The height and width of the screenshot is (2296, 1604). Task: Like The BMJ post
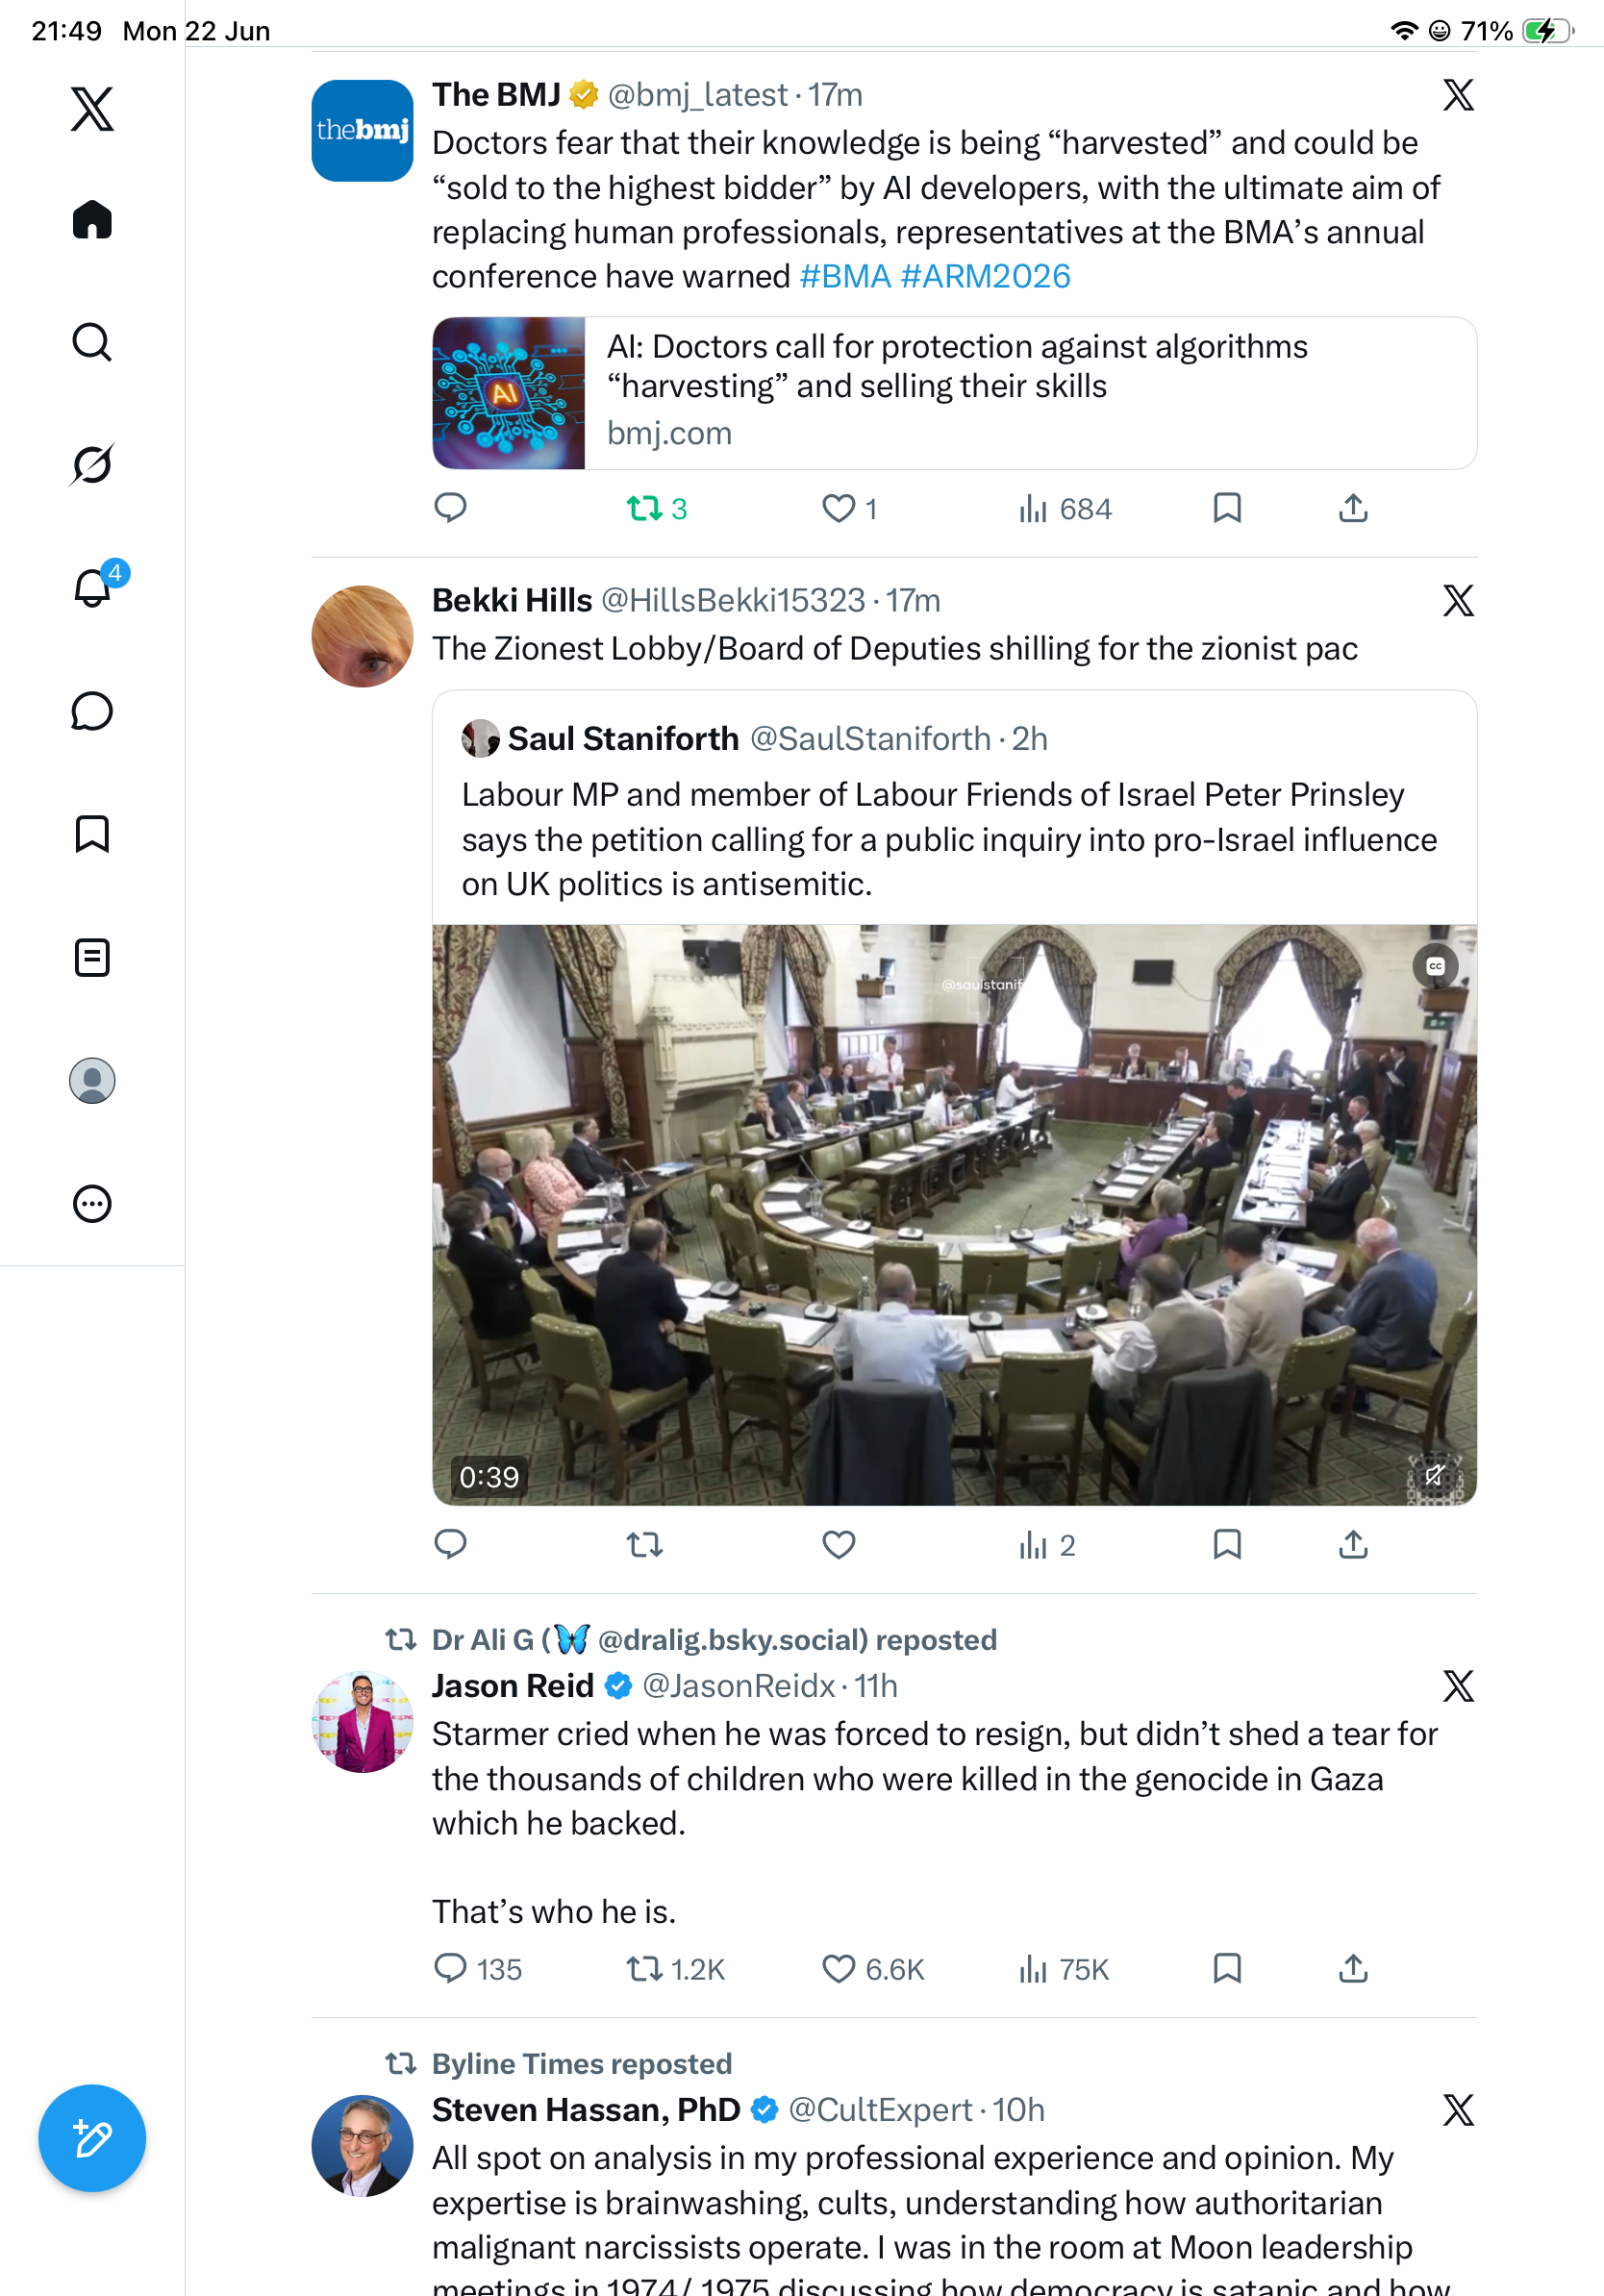(x=849, y=509)
